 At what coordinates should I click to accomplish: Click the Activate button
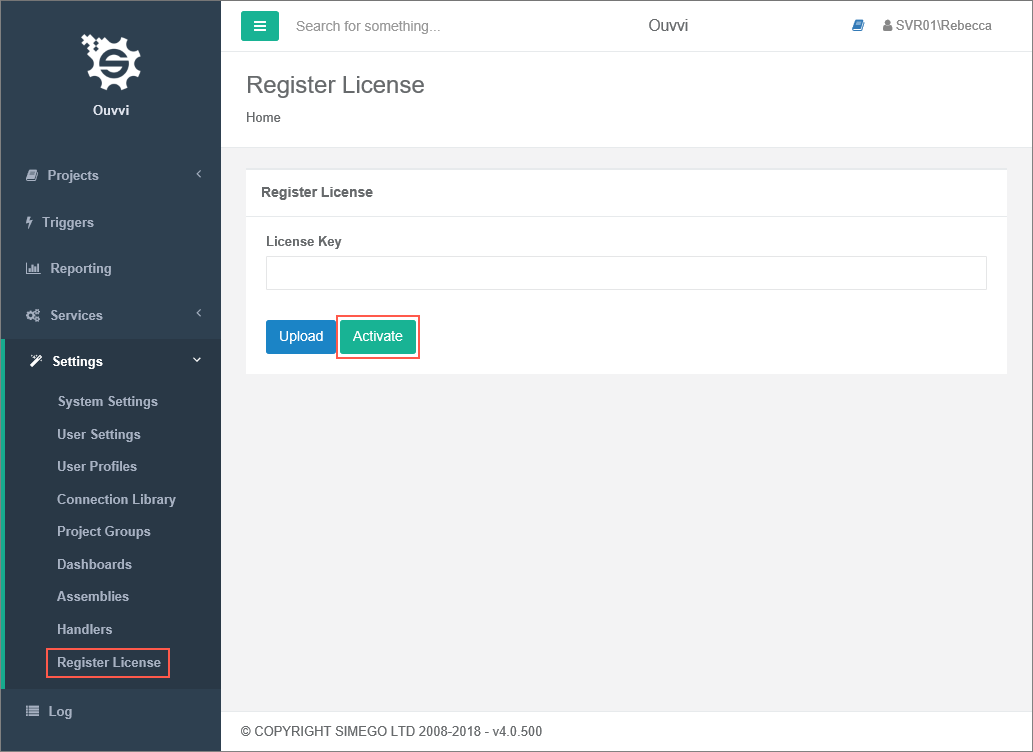click(377, 336)
